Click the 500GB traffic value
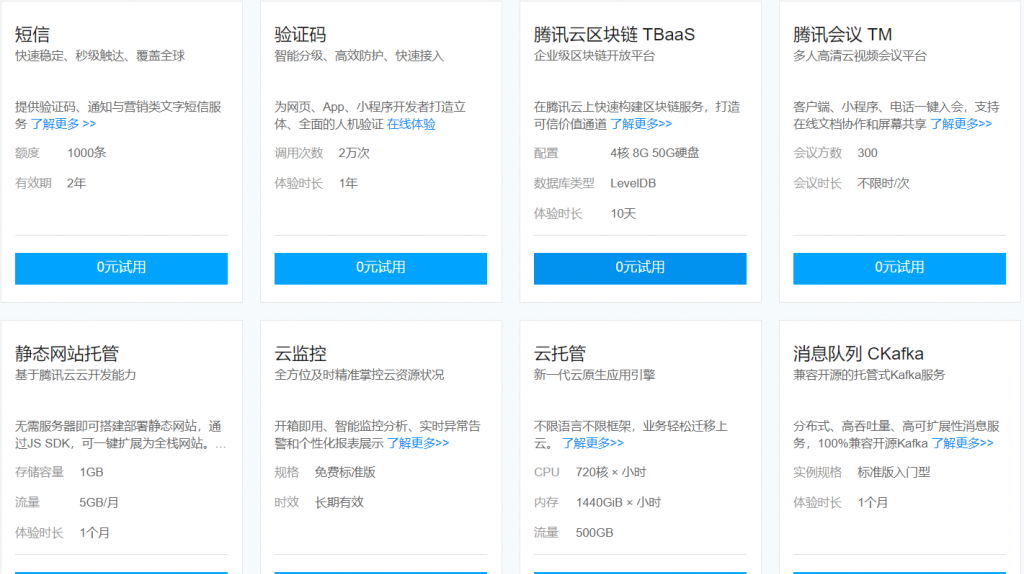The height and width of the screenshot is (574, 1024). 594,534
